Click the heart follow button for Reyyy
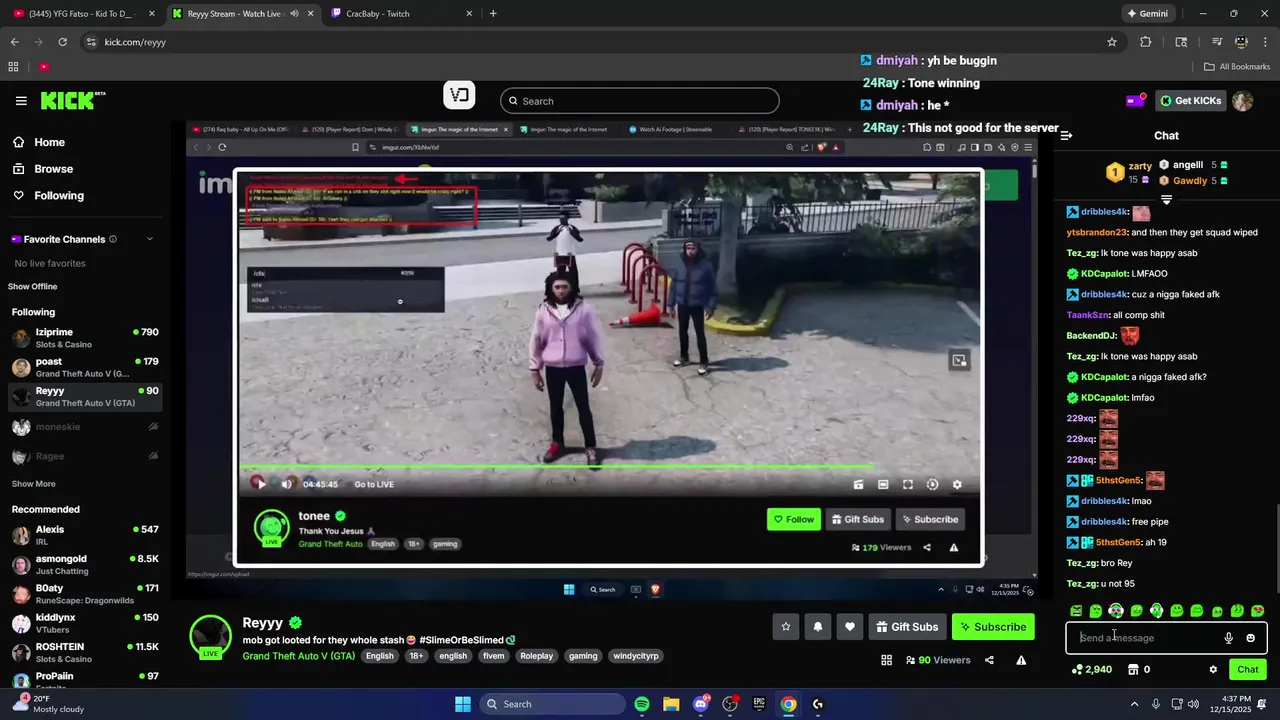The image size is (1280, 720). tap(850, 627)
